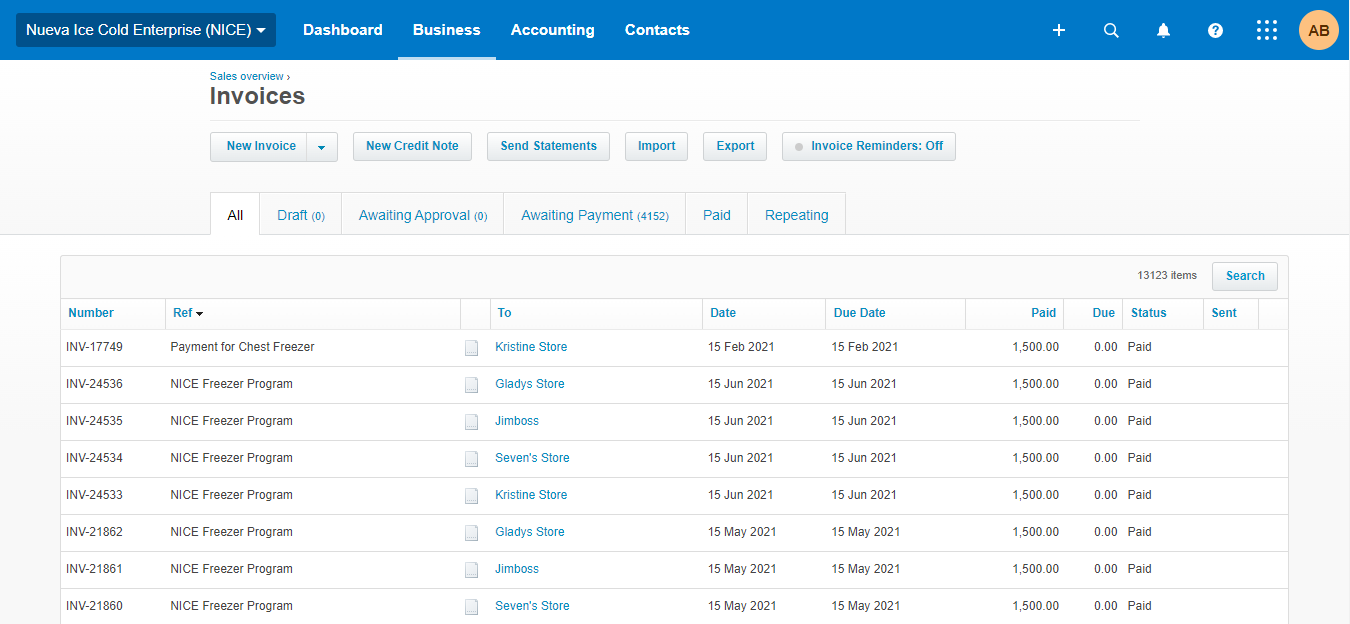Screen dimensions: 1350x624
Task: Click the document icon for INV-24534
Action: pos(472,459)
